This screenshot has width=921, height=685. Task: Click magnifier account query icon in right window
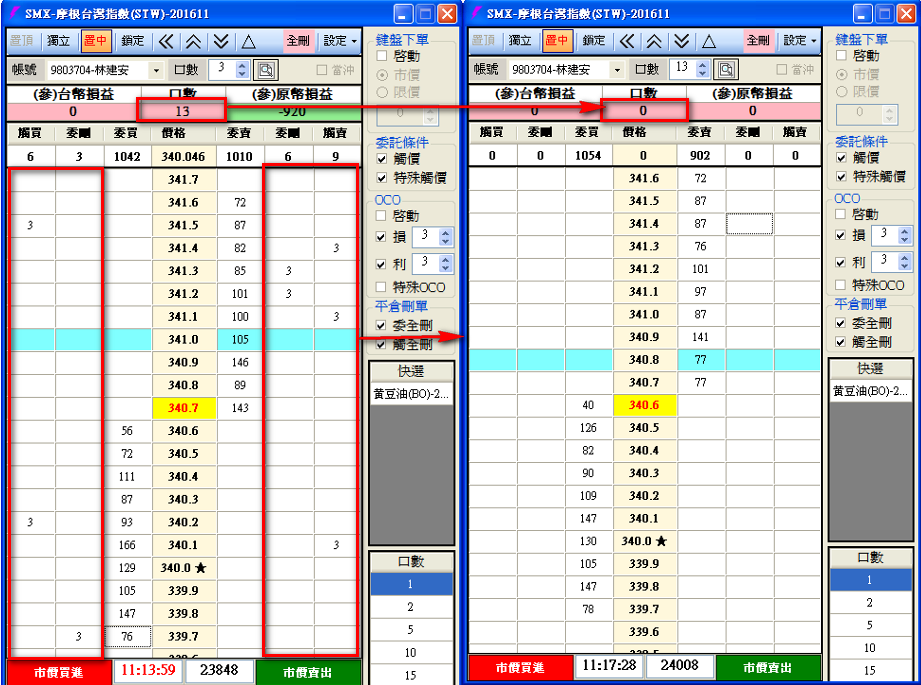coord(726,69)
